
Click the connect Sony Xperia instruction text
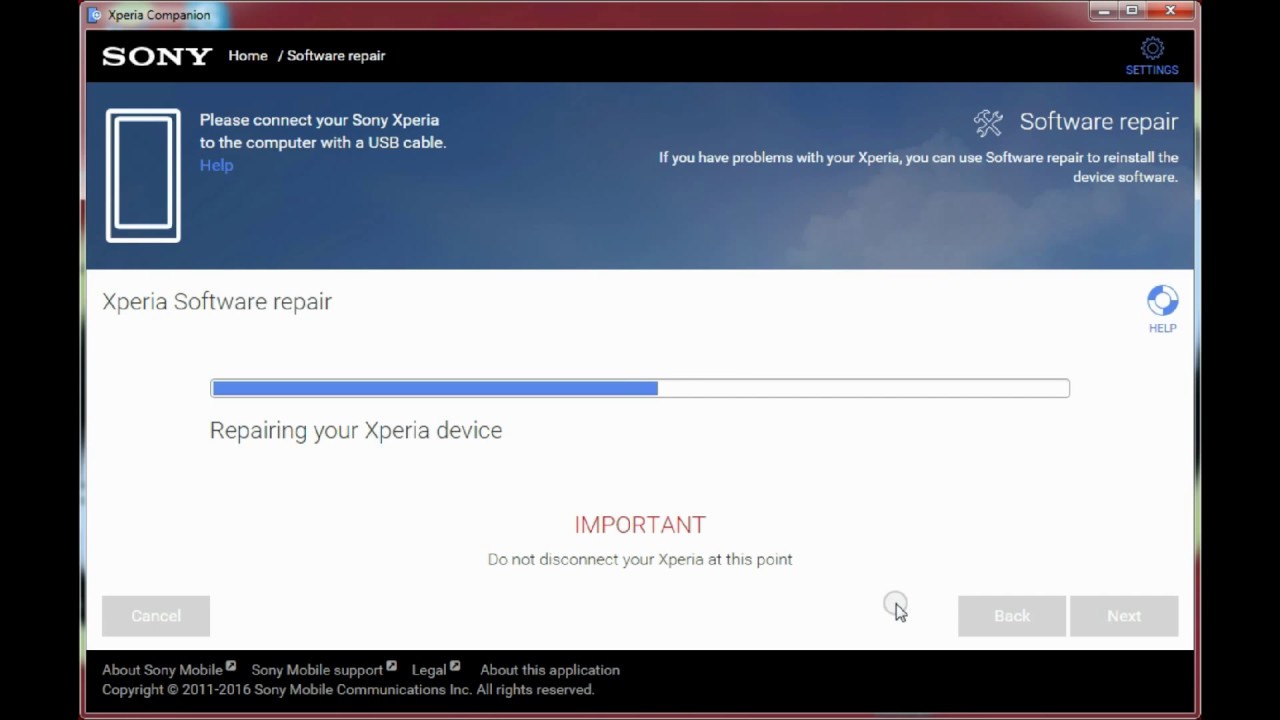click(323, 131)
